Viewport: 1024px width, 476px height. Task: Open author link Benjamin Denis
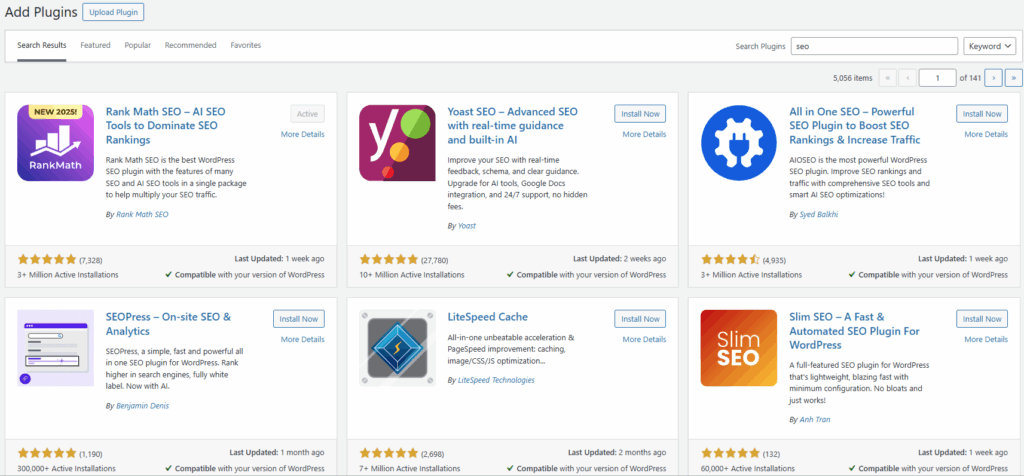click(x=142, y=406)
